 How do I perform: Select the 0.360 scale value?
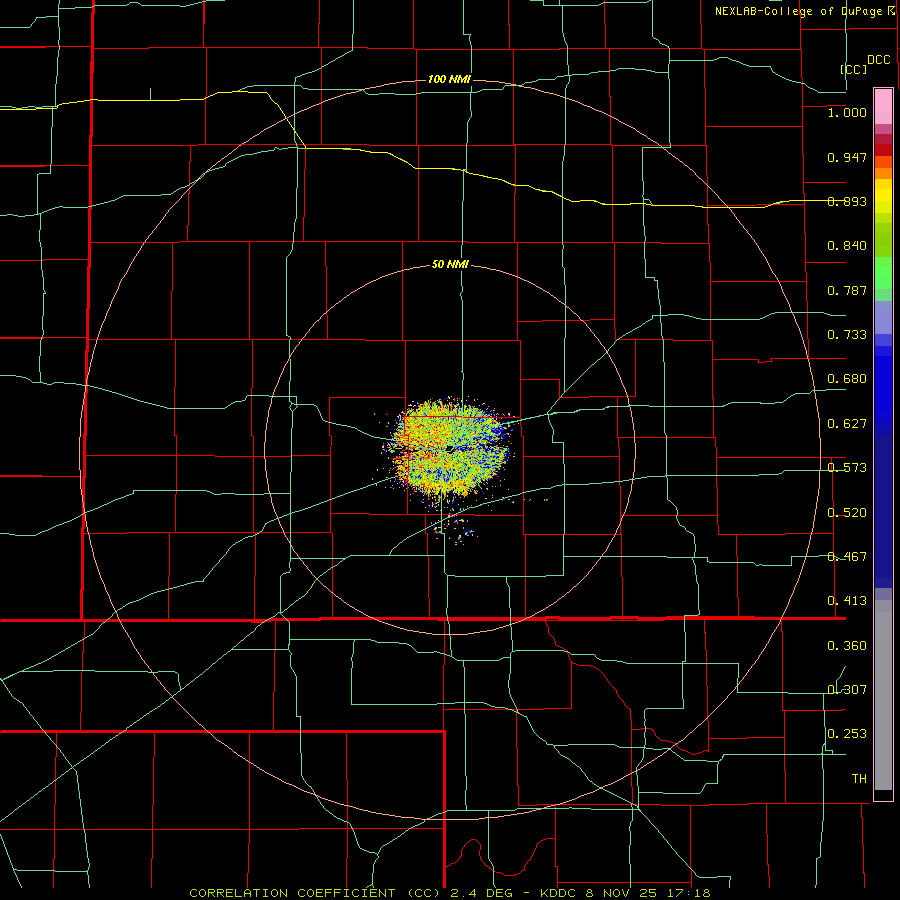tap(847, 646)
